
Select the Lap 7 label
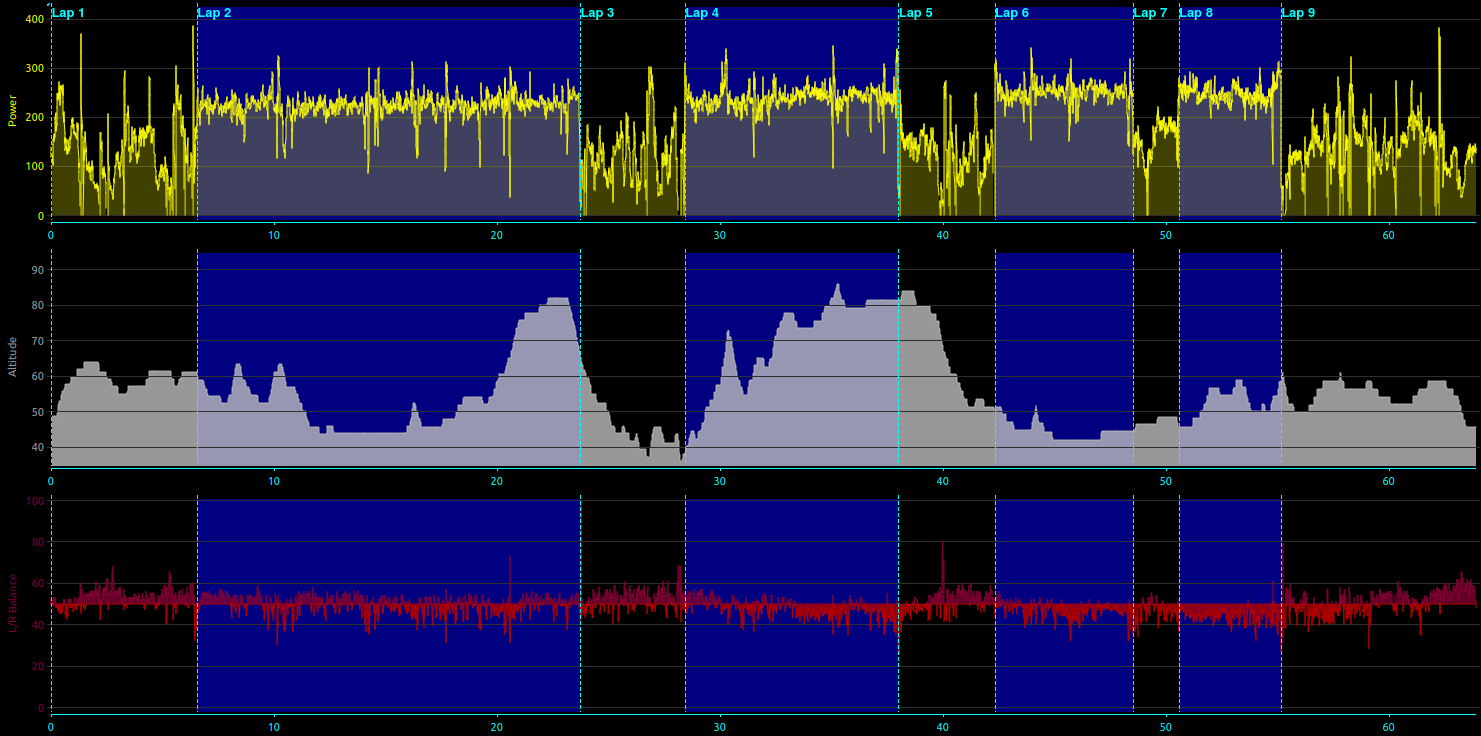[1150, 13]
